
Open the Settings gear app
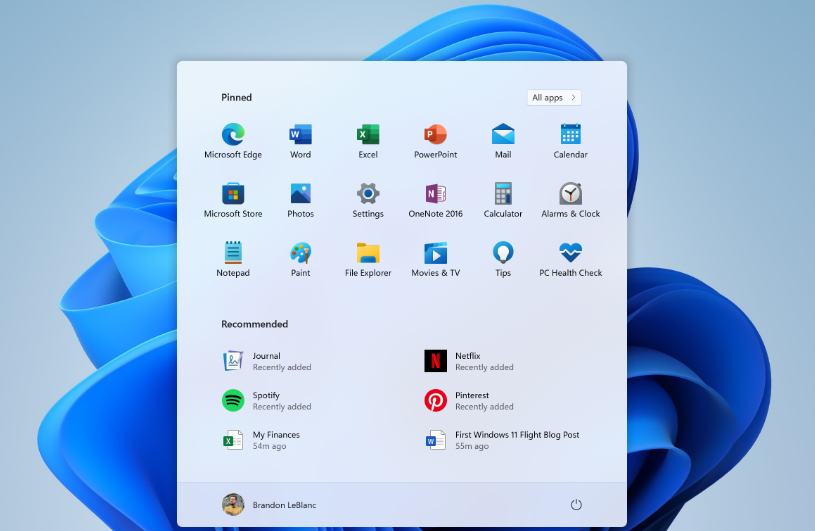pos(368,200)
